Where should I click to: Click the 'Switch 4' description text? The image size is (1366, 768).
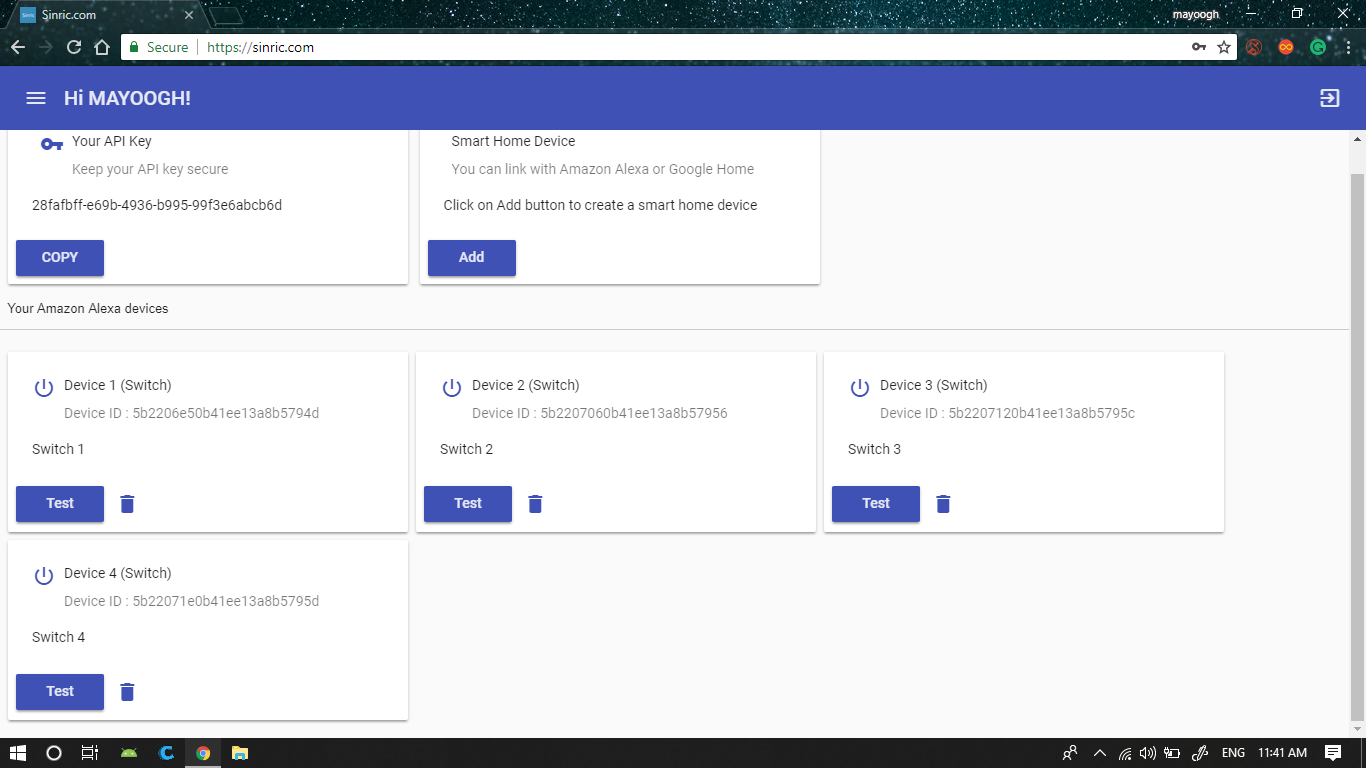59,637
